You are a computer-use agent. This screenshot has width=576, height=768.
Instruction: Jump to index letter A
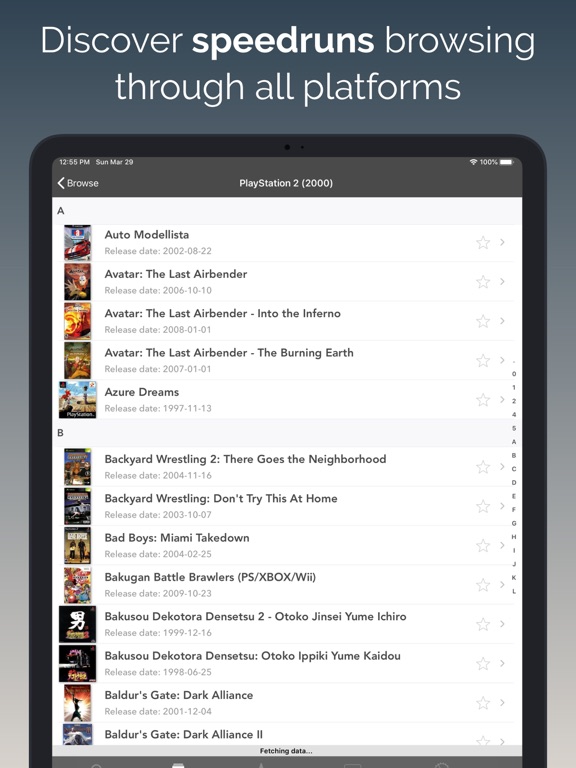click(x=514, y=442)
